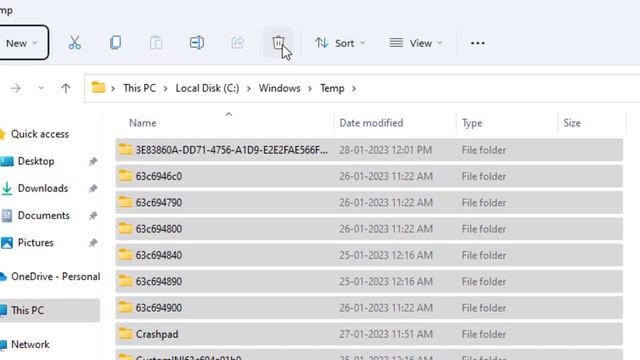
Task: Click date 28-01-2023 12:01 PM cell
Action: [x=386, y=150]
